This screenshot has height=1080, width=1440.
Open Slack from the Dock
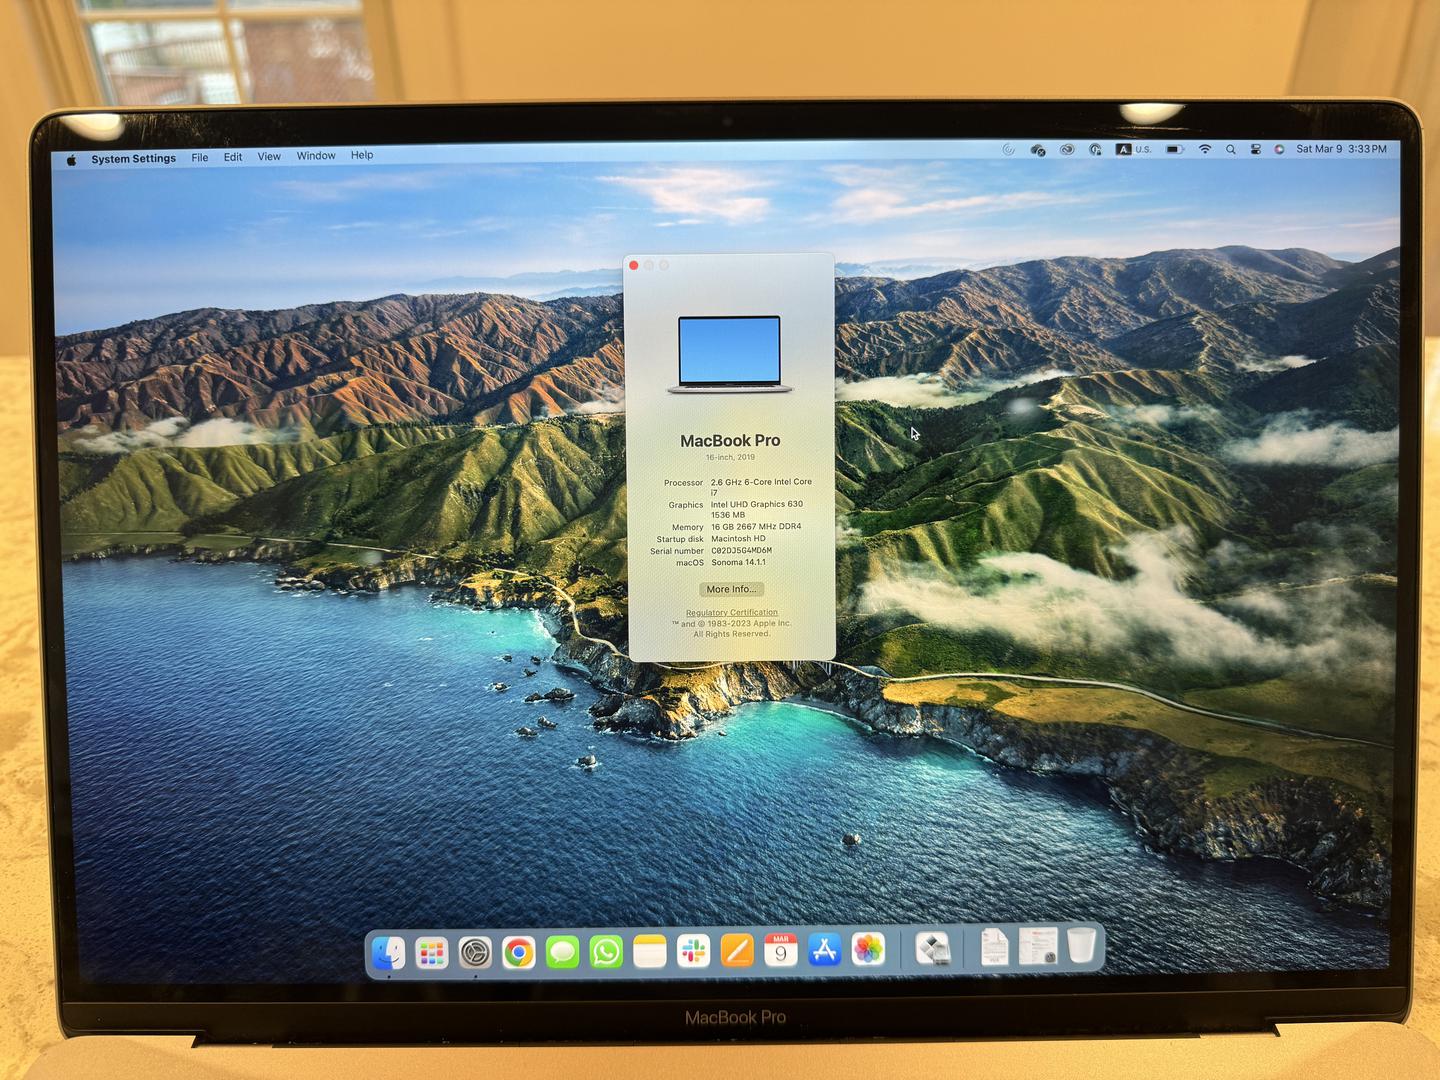(x=693, y=951)
